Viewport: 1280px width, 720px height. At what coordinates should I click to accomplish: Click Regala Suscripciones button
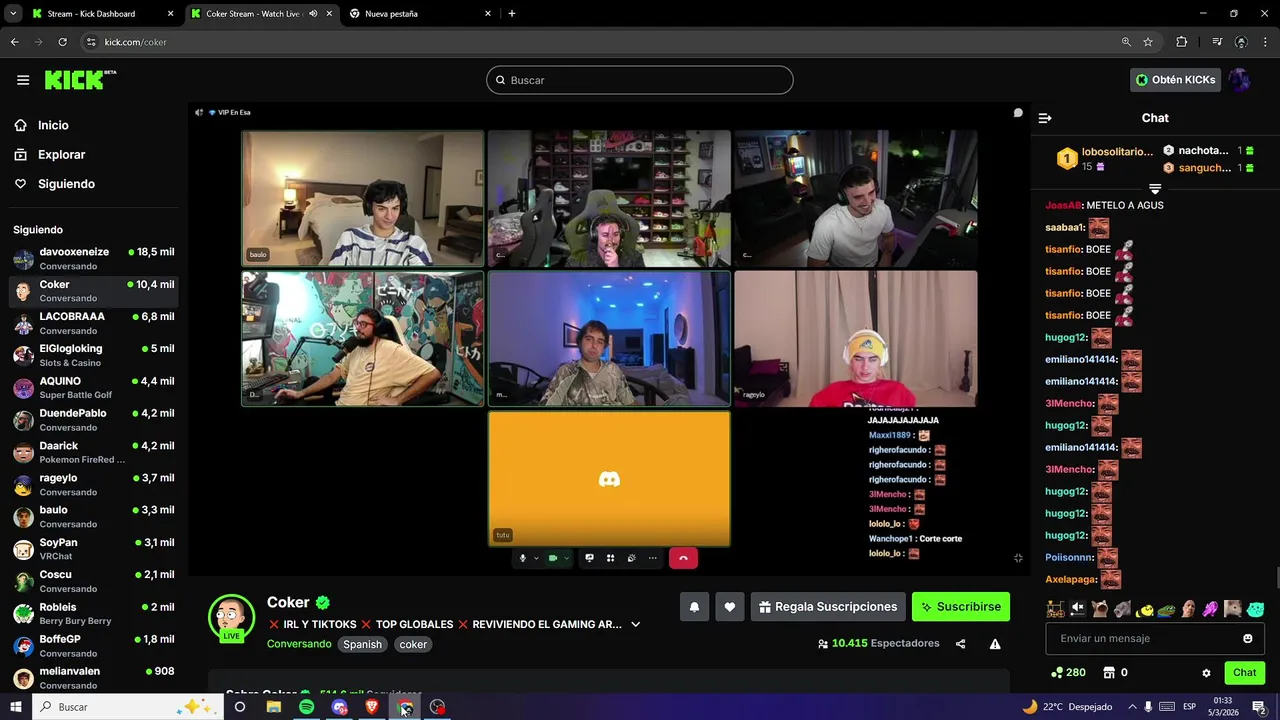pos(828,607)
